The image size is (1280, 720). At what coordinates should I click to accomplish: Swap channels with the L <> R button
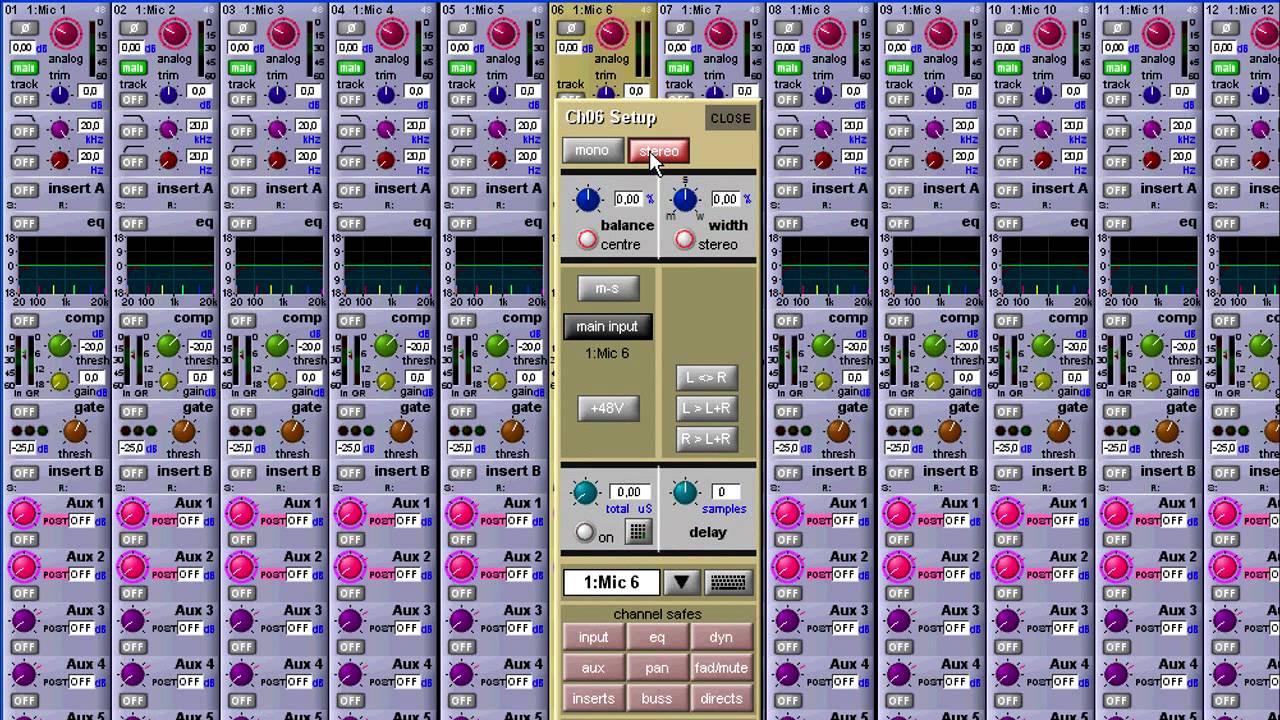[x=706, y=378]
